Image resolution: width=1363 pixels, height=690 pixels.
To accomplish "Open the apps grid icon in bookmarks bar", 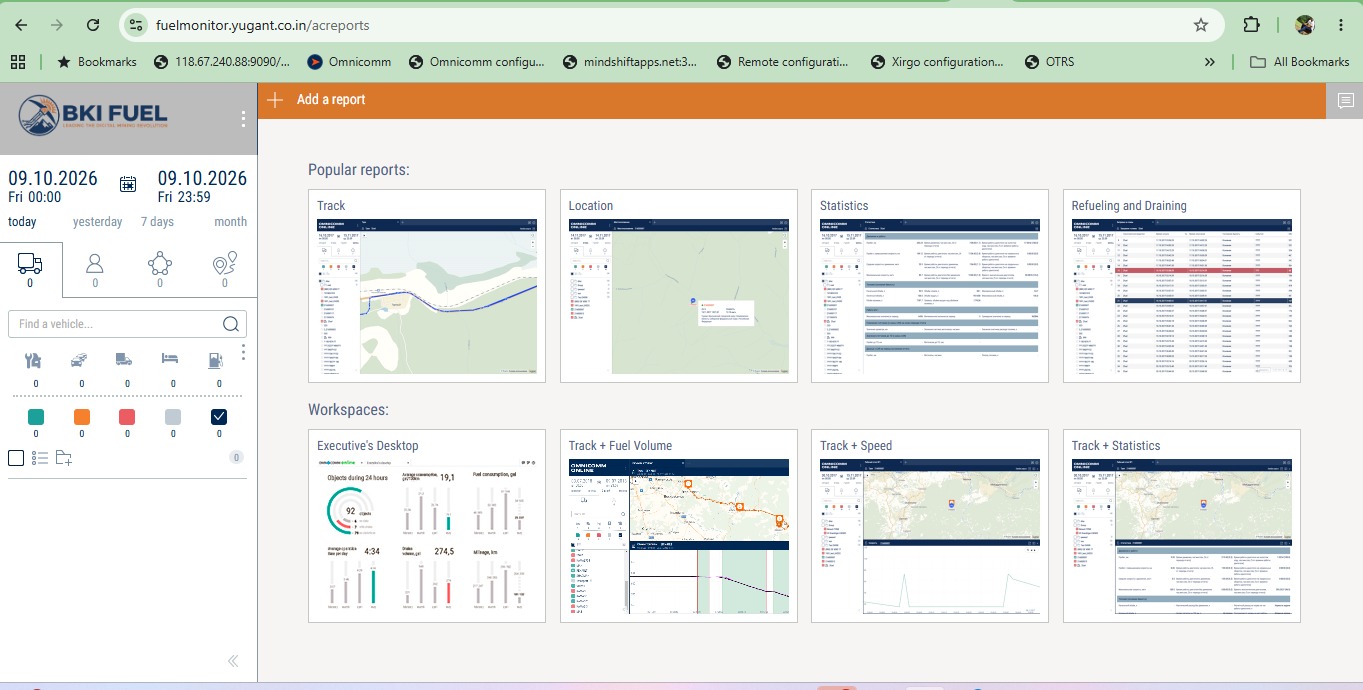I will coord(18,62).
